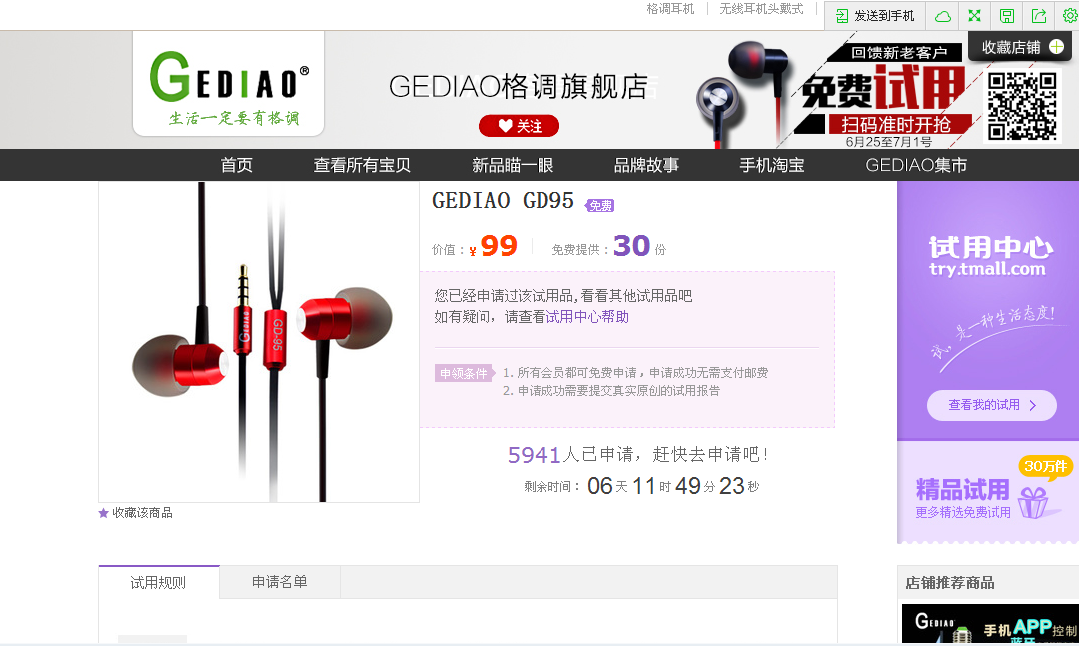Screen dimensions: 1079x646
Task: Click the GD95 earphone product image
Action: pos(259,342)
